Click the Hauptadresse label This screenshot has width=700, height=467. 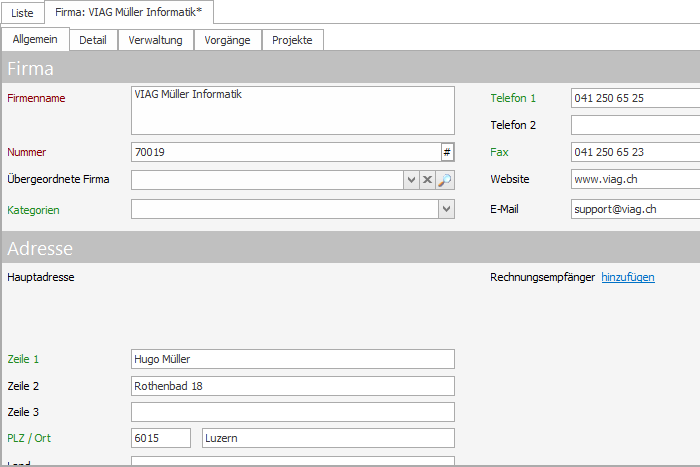coord(41,277)
